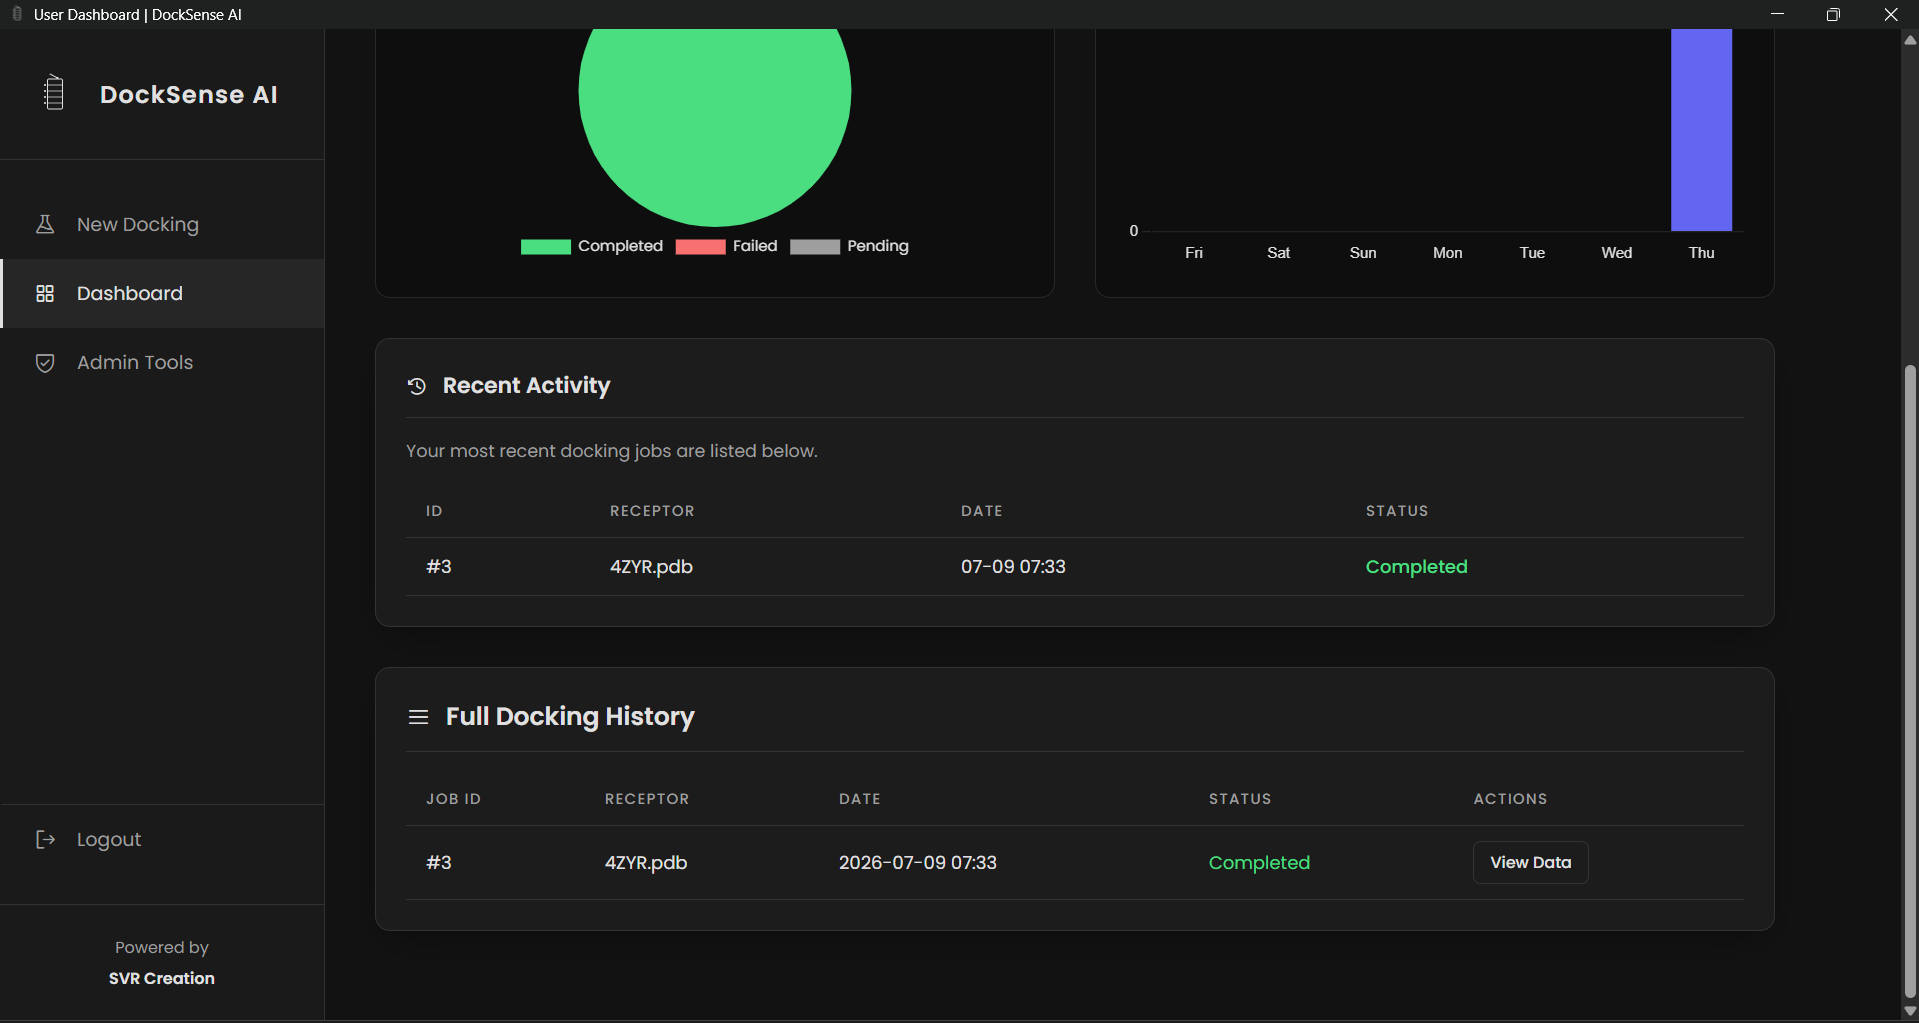Click date 07-09 07:33 in Recent Activity
The width and height of the screenshot is (1919, 1023).
click(1013, 566)
